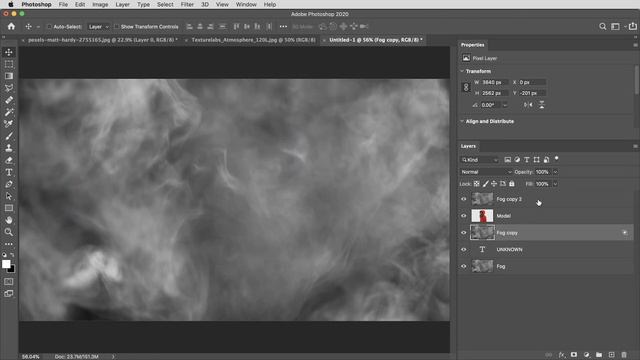This screenshot has height=360, width=640.
Task: Open the Opacity slider dropdown
Action: point(555,172)
